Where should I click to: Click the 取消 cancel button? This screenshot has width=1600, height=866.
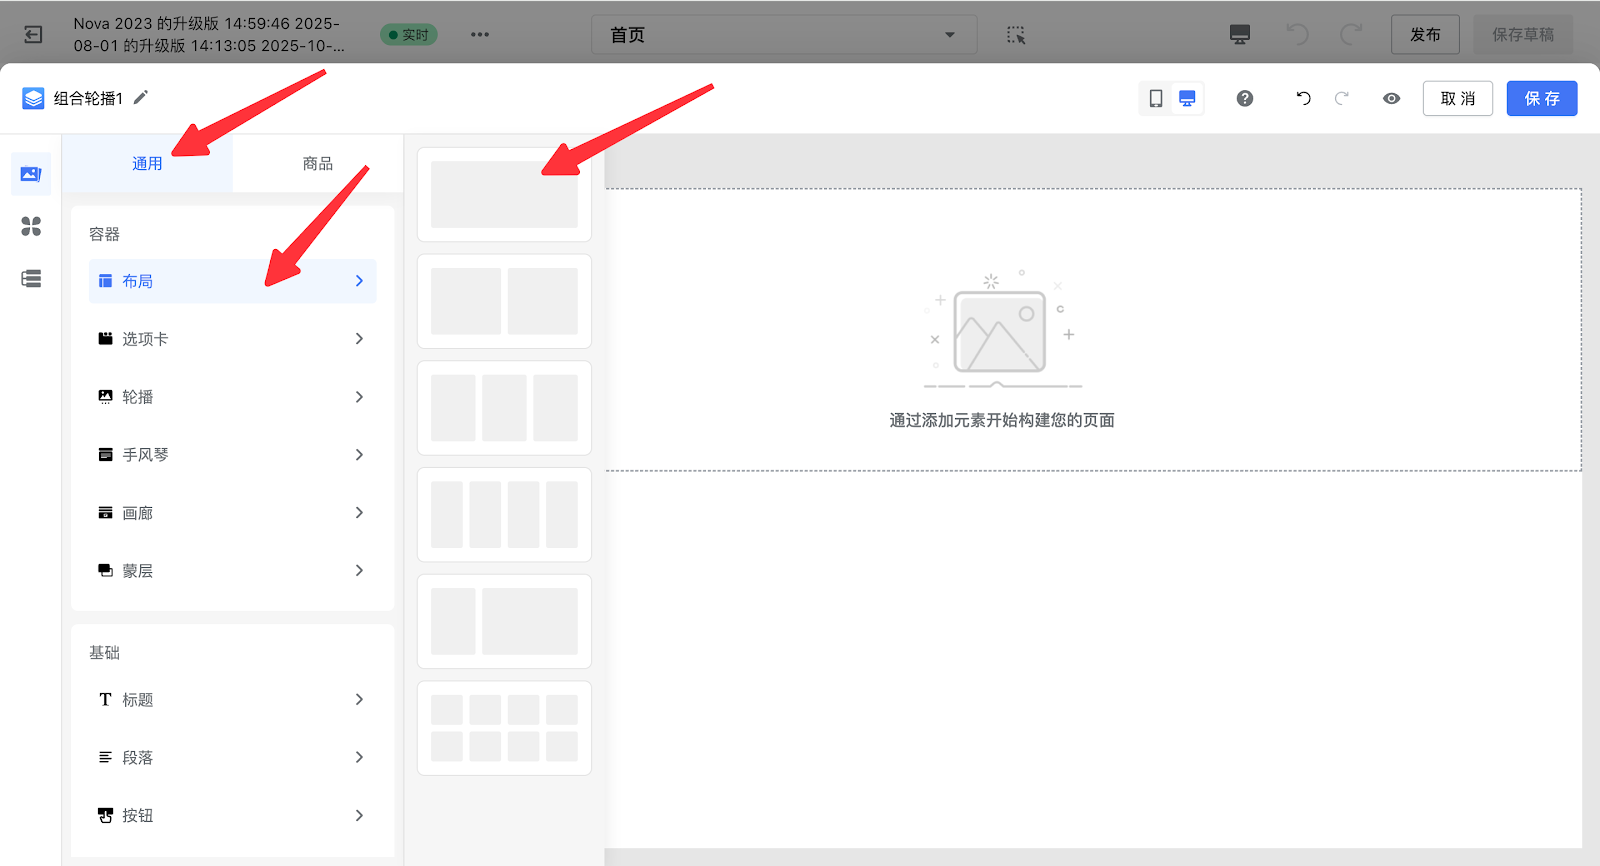pos(1457,98)
